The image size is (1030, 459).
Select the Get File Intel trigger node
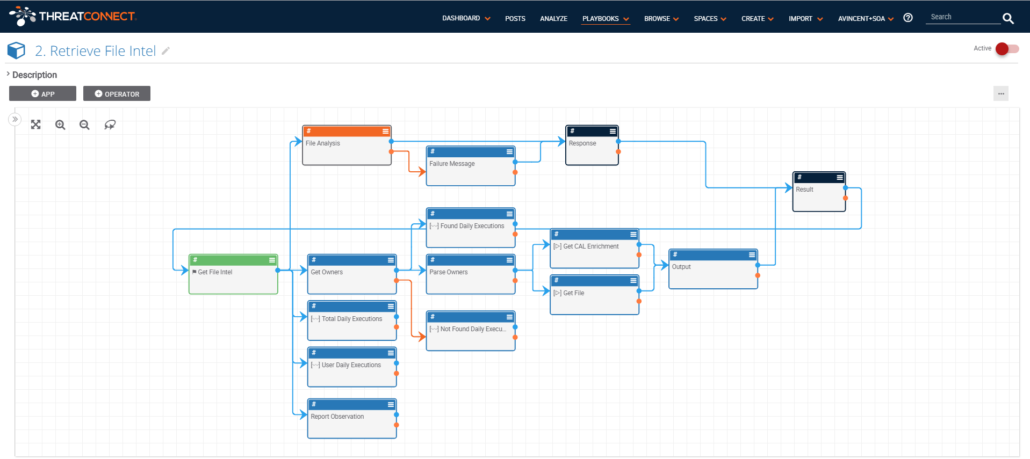pyautogui.click(x=233, y=274)
